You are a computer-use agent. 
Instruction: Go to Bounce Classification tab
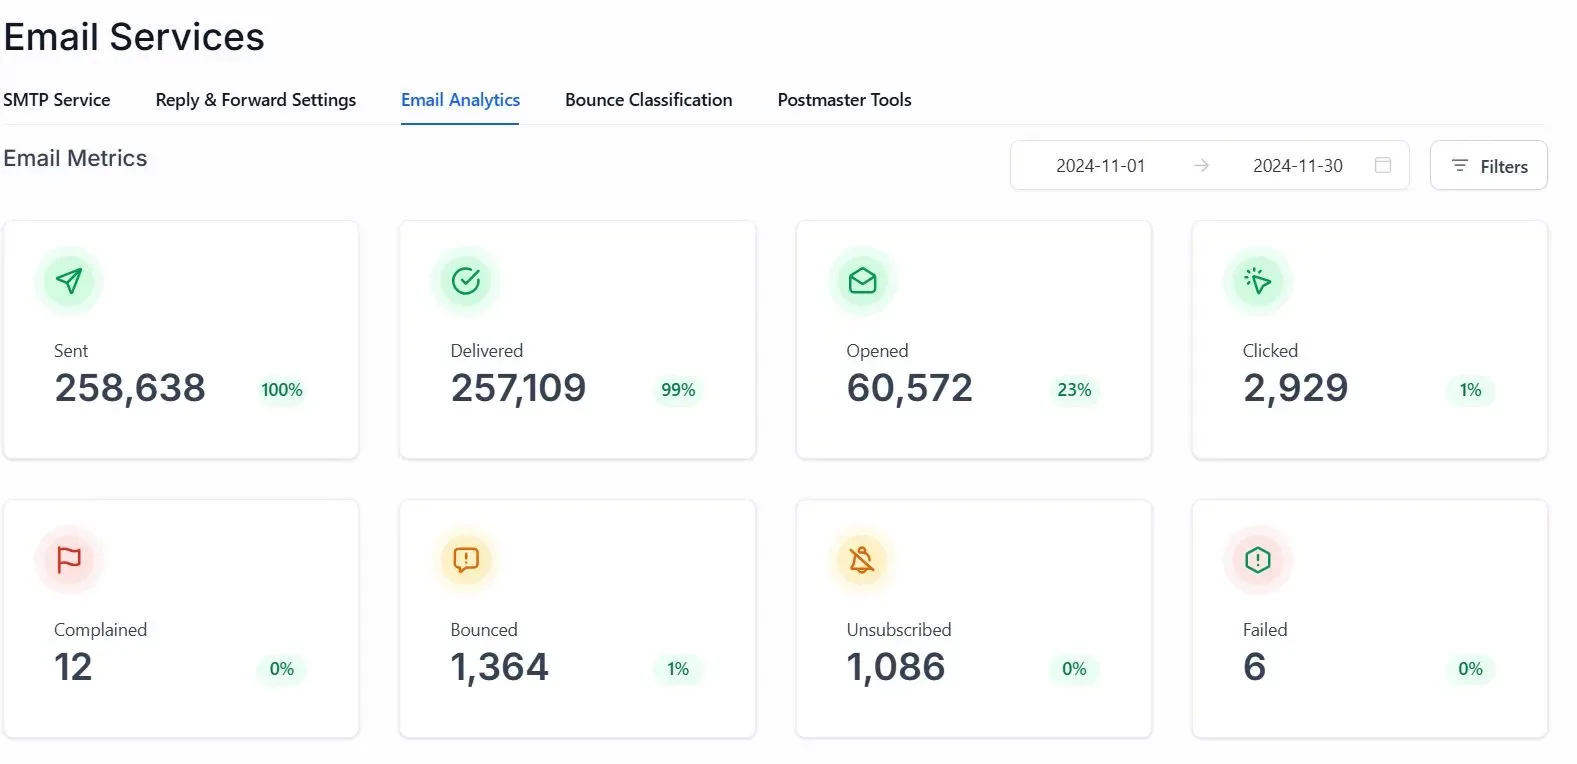click(x=649, y=100)
